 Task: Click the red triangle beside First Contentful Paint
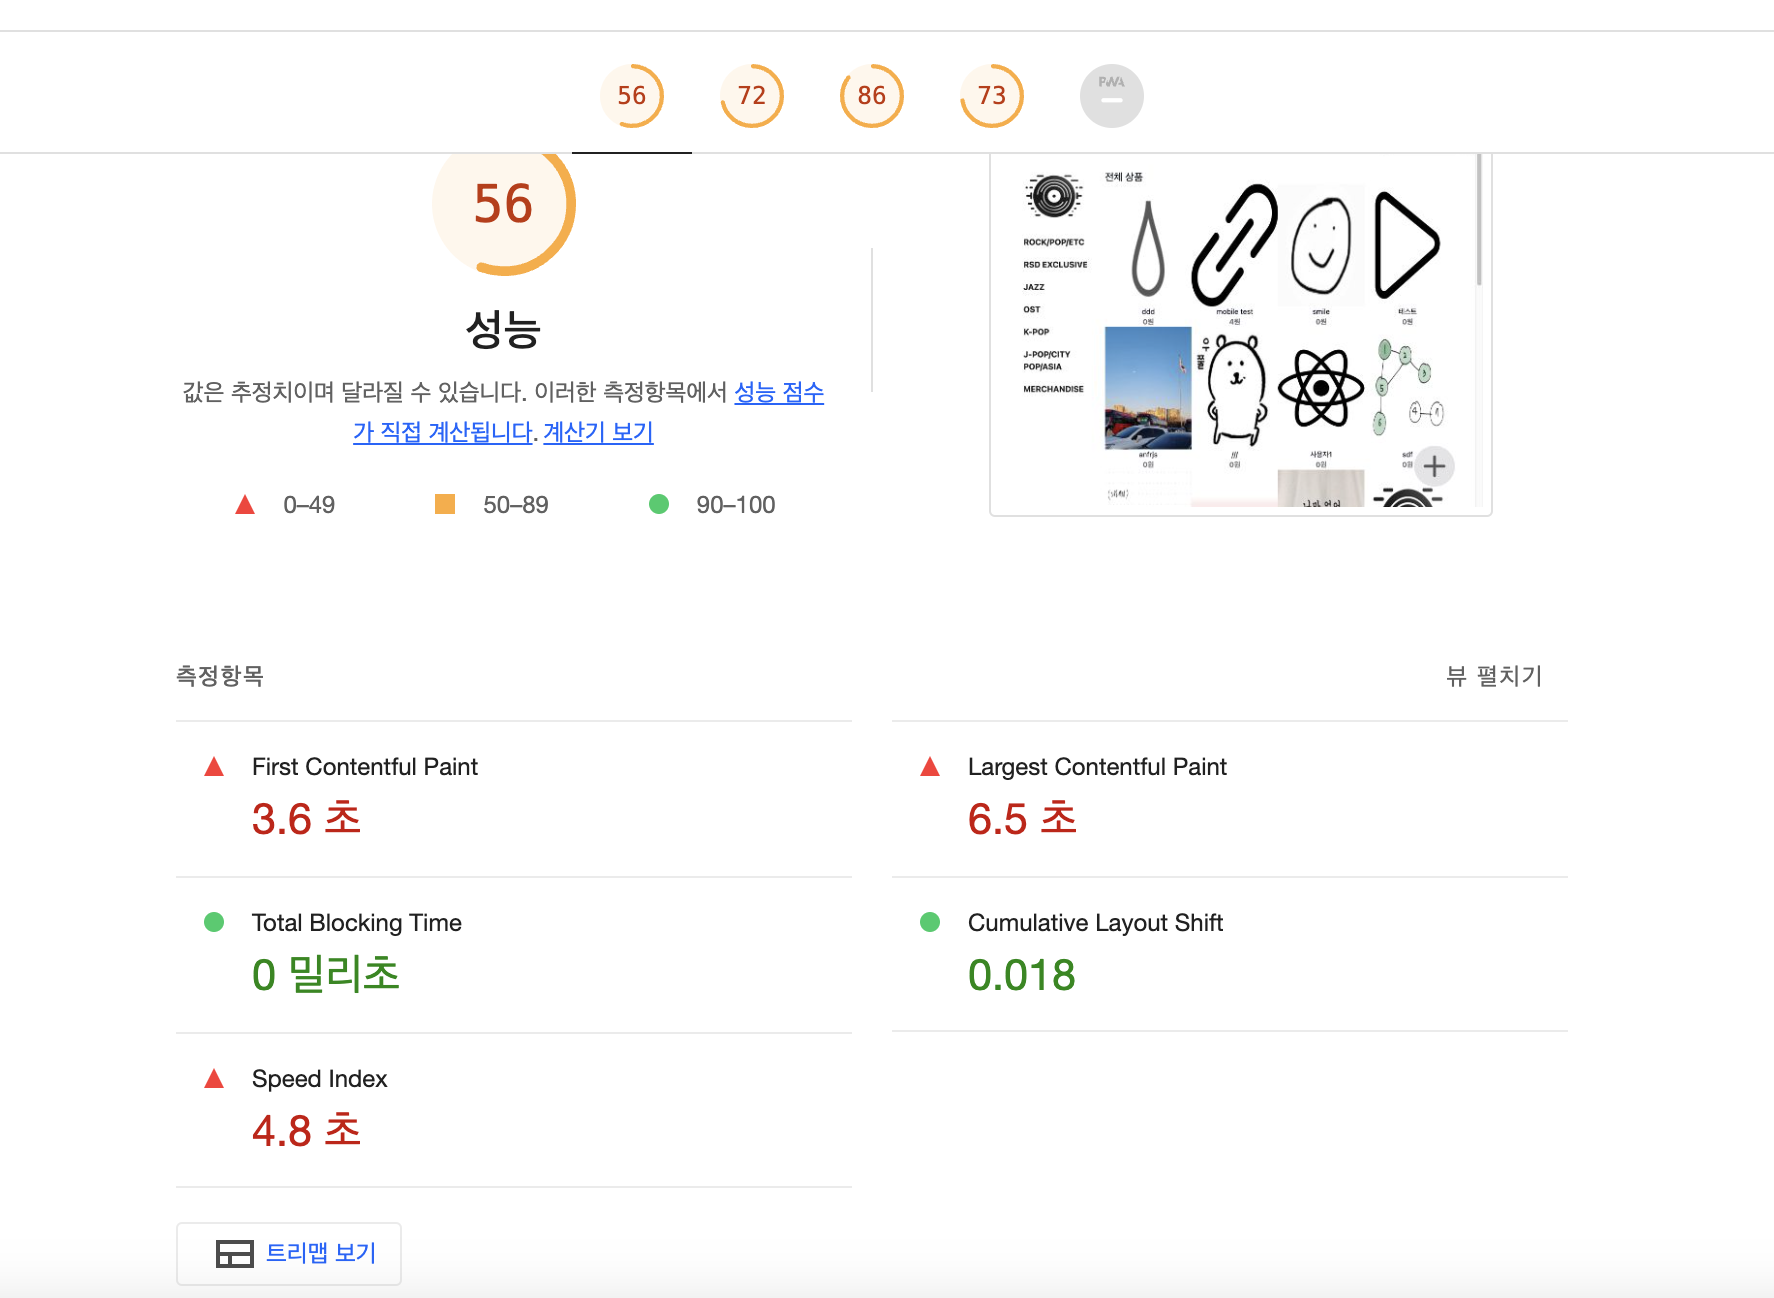tap(214, 767)
